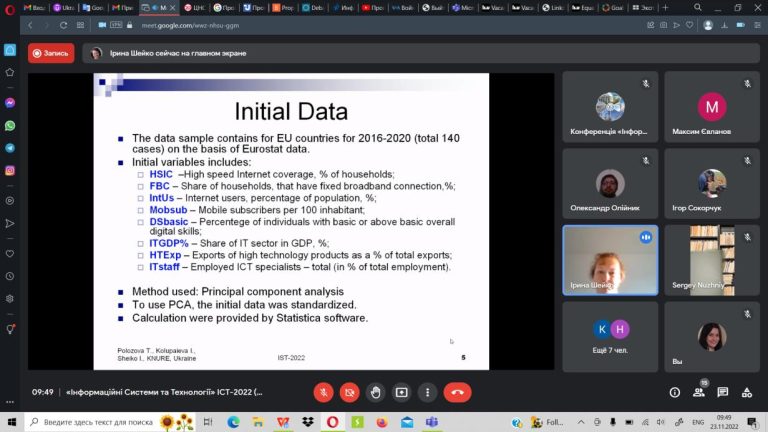Open Opera sidebar history clock icon
This screenshot has height=432, width=768.
10,276
